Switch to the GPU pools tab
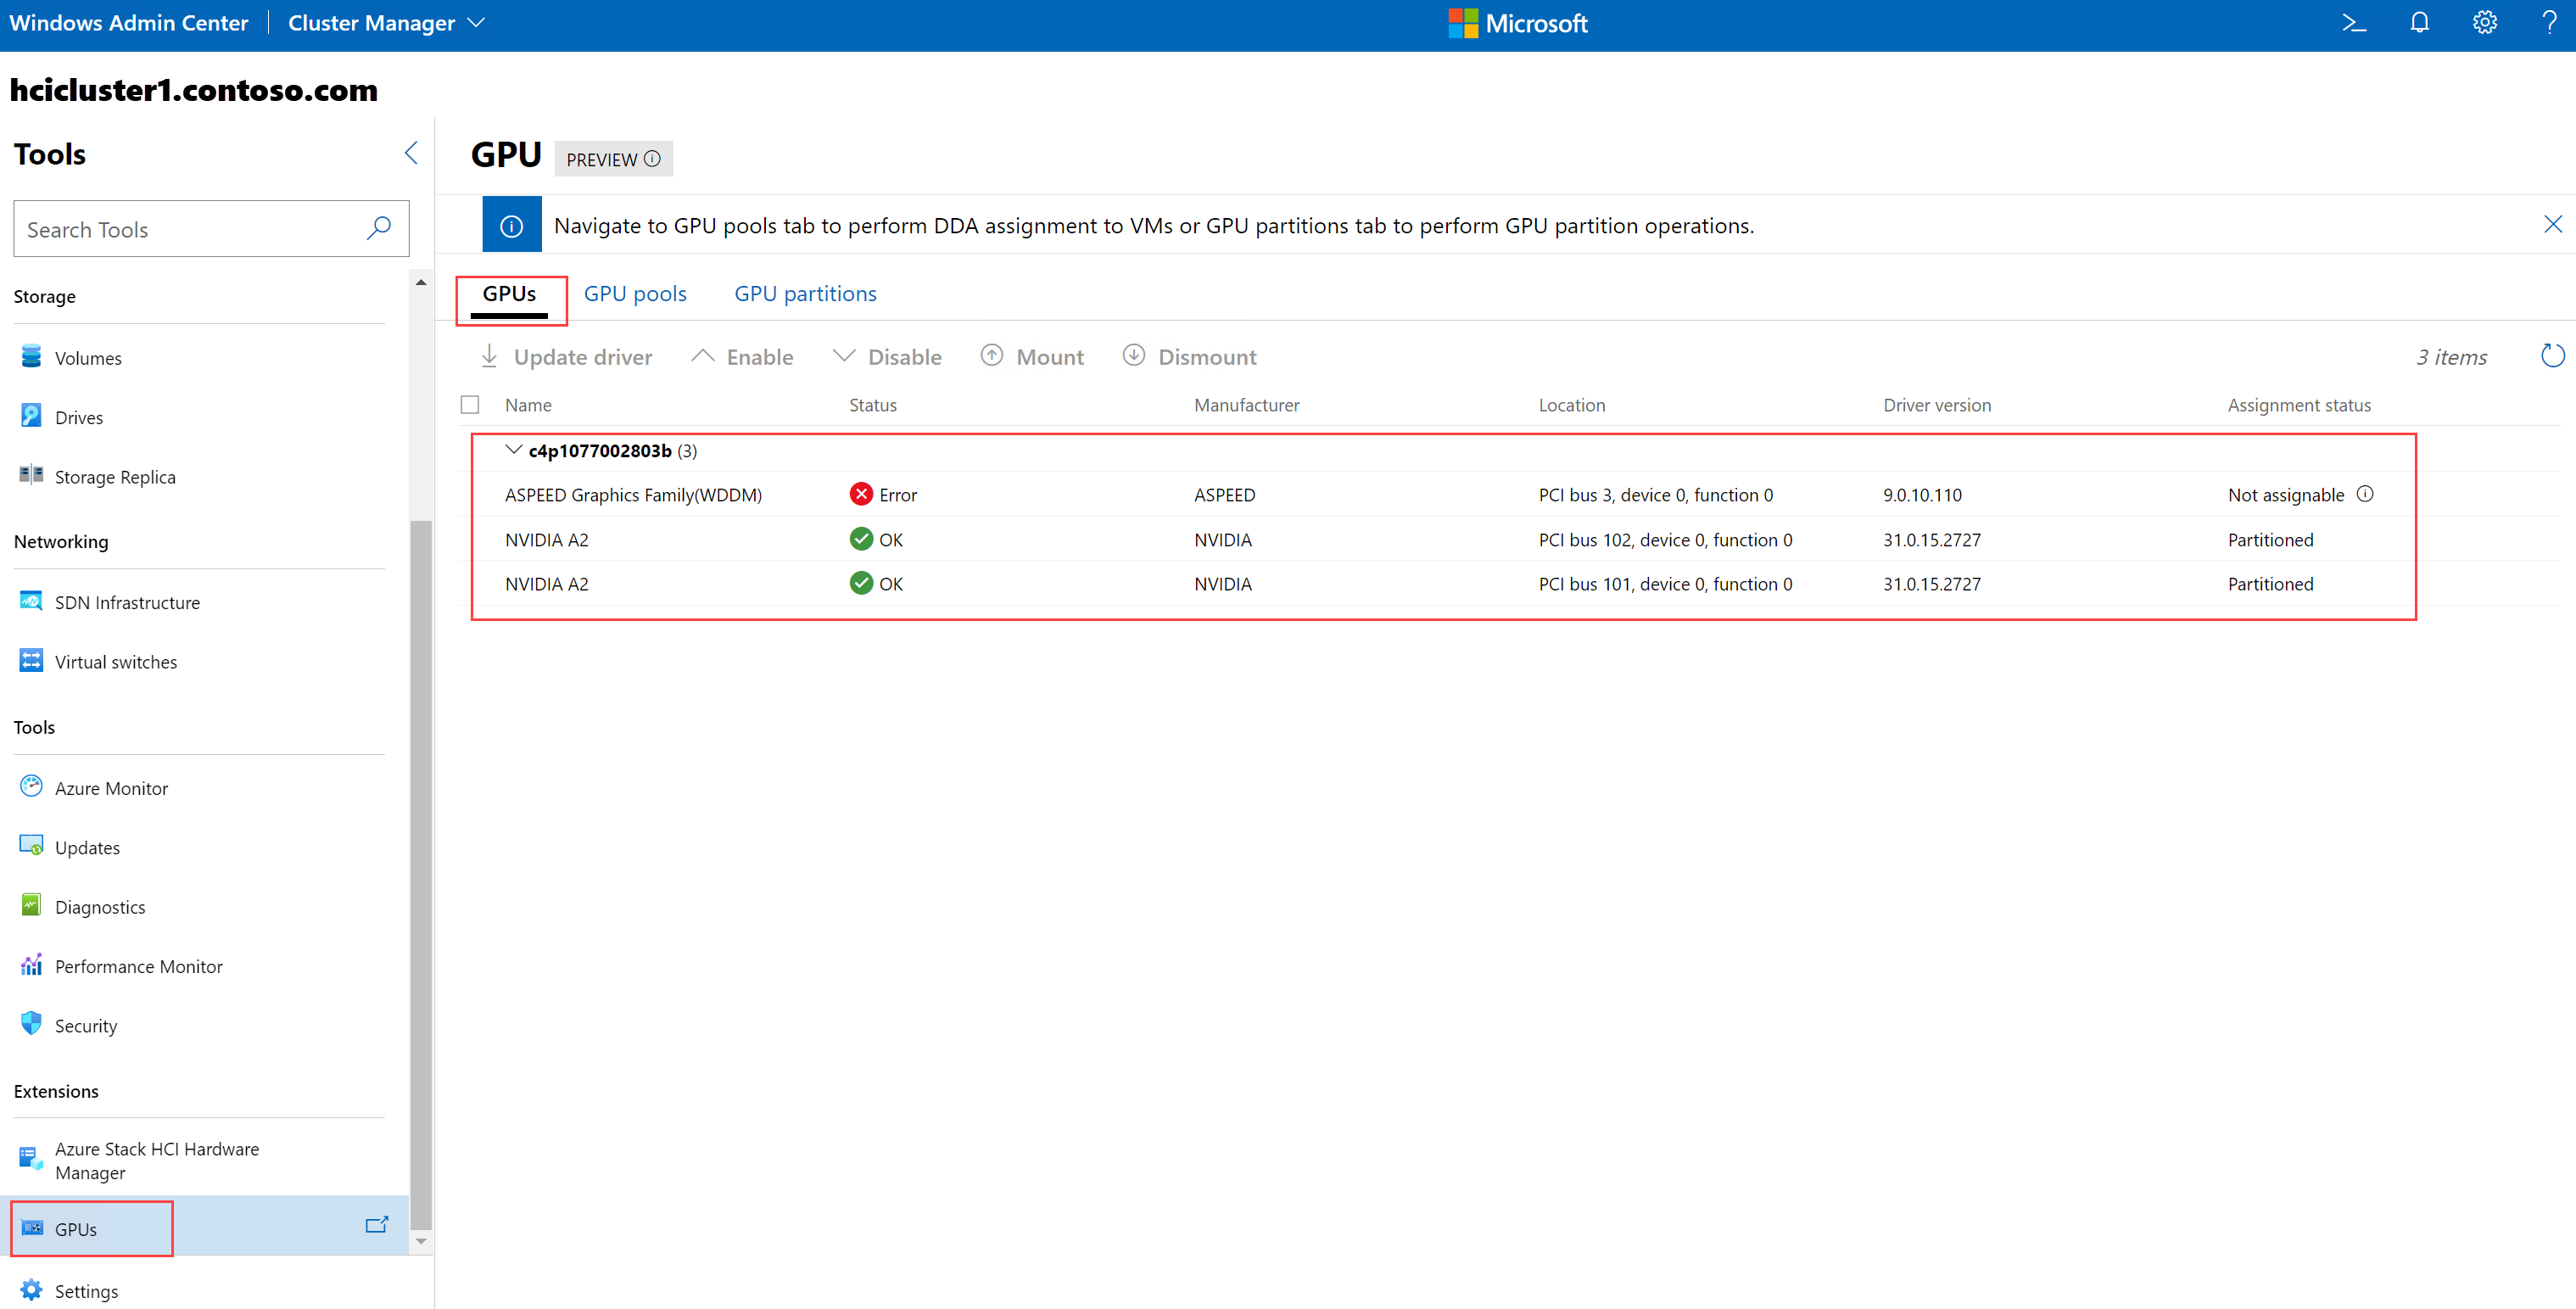The height and width of the screenshot is (1309, 2576). [635, 294]
